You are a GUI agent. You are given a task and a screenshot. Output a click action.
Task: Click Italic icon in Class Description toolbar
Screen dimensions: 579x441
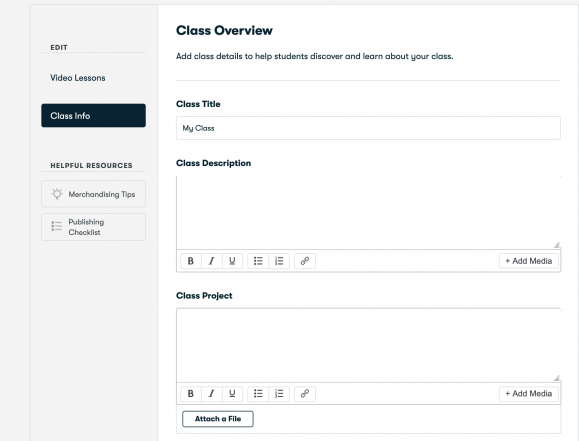(212, 261)
